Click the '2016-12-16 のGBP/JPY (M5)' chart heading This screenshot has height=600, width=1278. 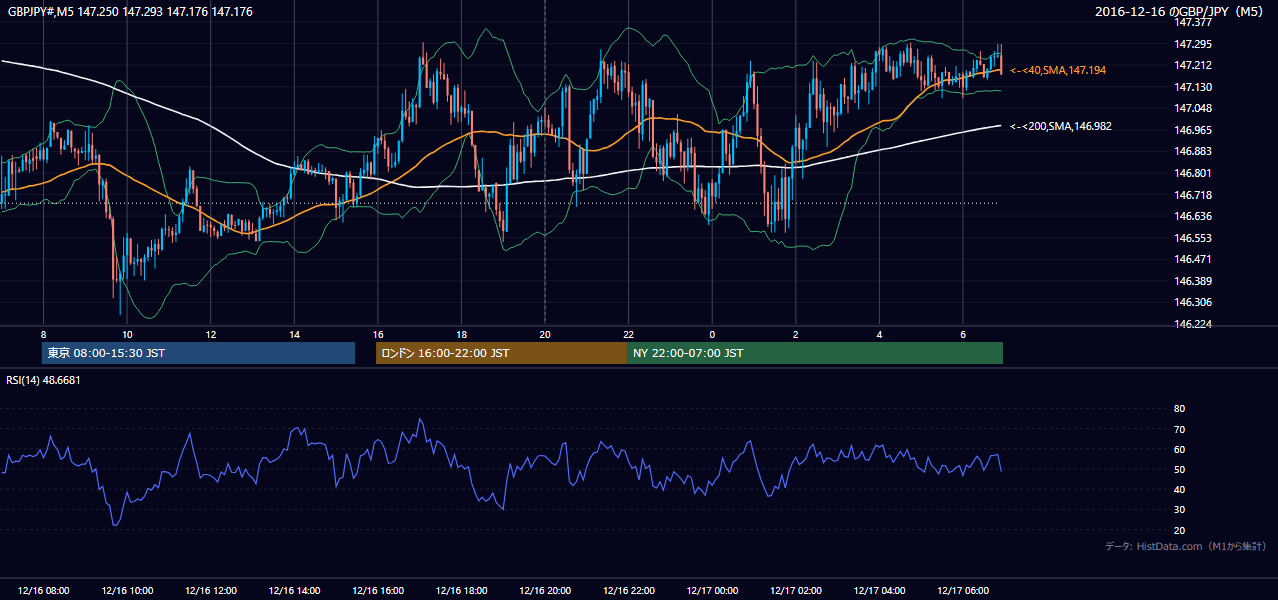1181,11
